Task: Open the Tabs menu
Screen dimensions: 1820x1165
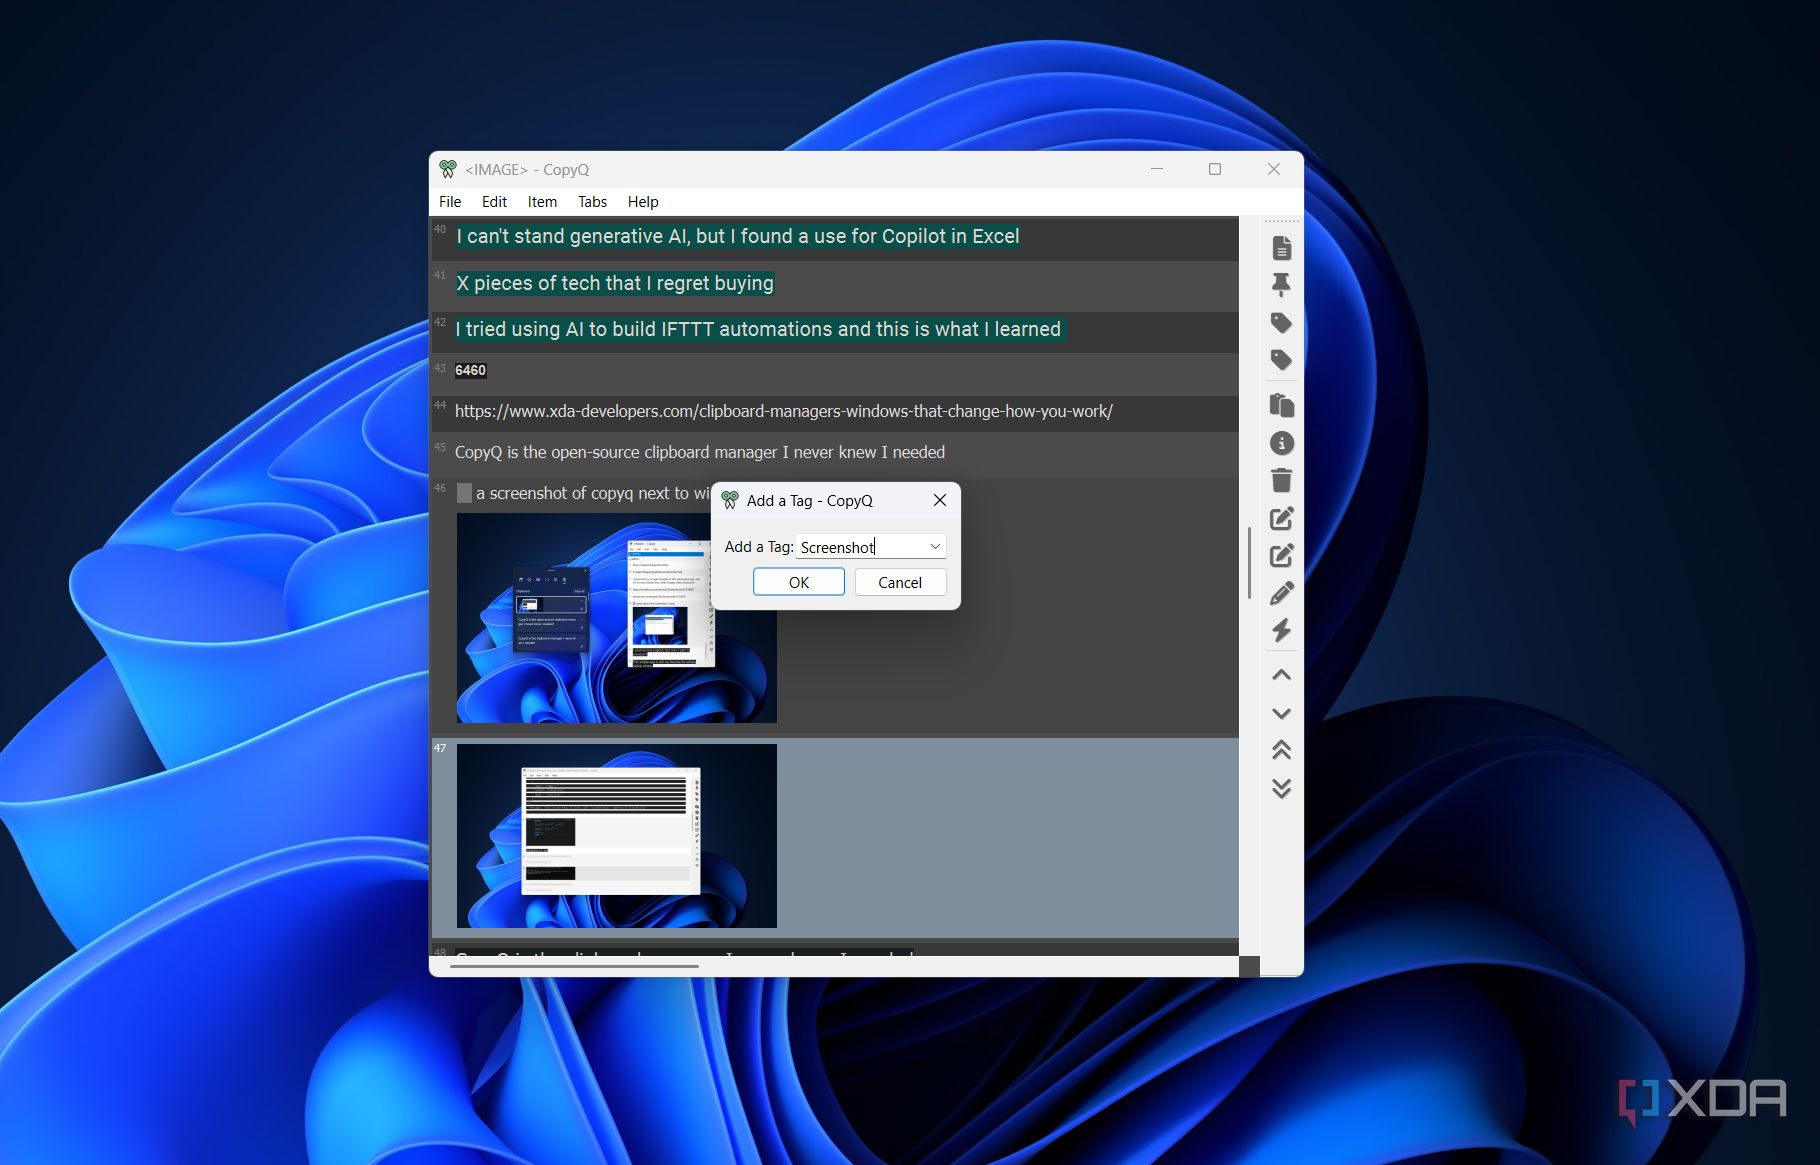Action: [x=592, y=201]
